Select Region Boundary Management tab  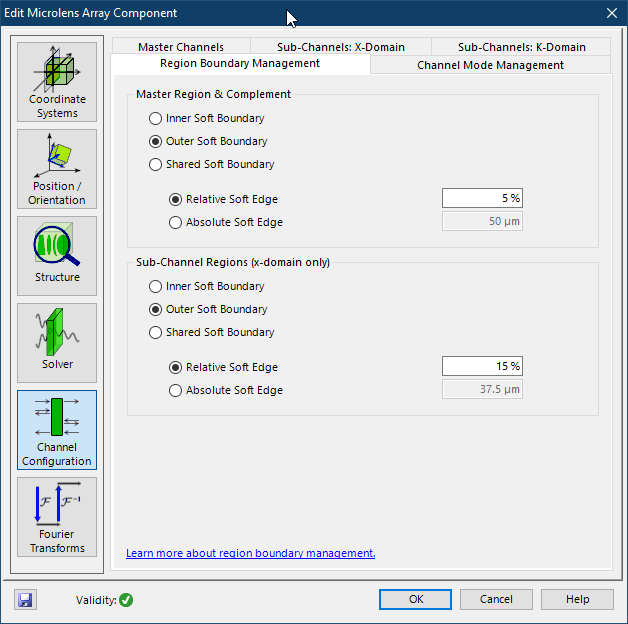click(x=240, y=64)
